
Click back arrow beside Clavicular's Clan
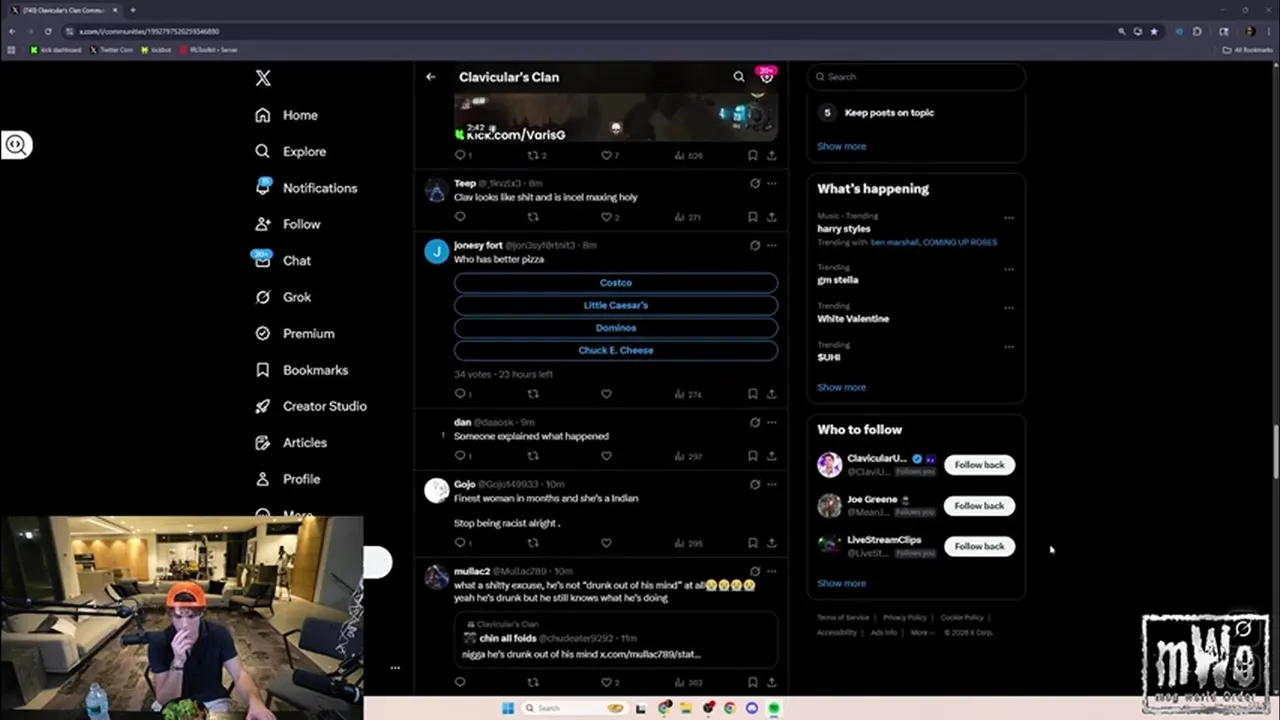point(431,77)
